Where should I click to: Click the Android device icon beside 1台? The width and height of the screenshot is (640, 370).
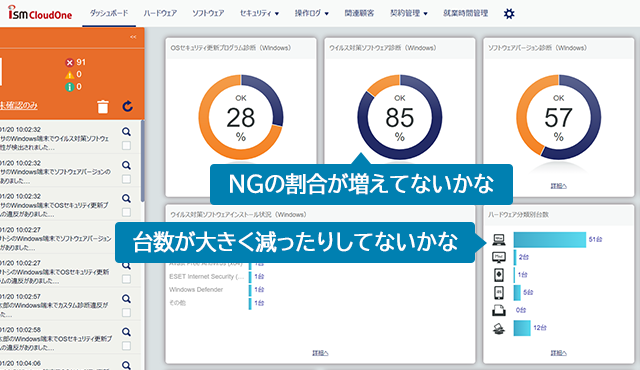(x=499, y=275)
